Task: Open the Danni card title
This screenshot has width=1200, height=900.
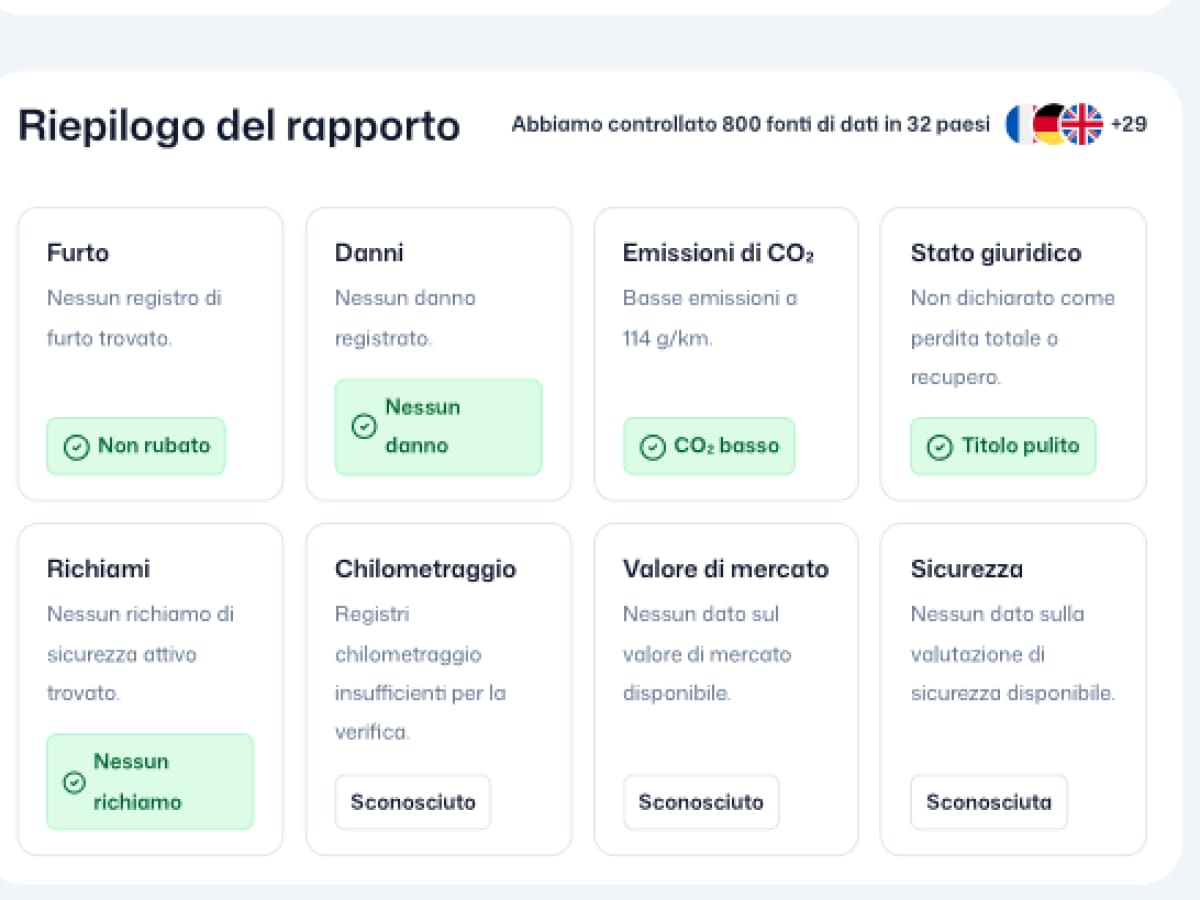Action: coord(369,253)
